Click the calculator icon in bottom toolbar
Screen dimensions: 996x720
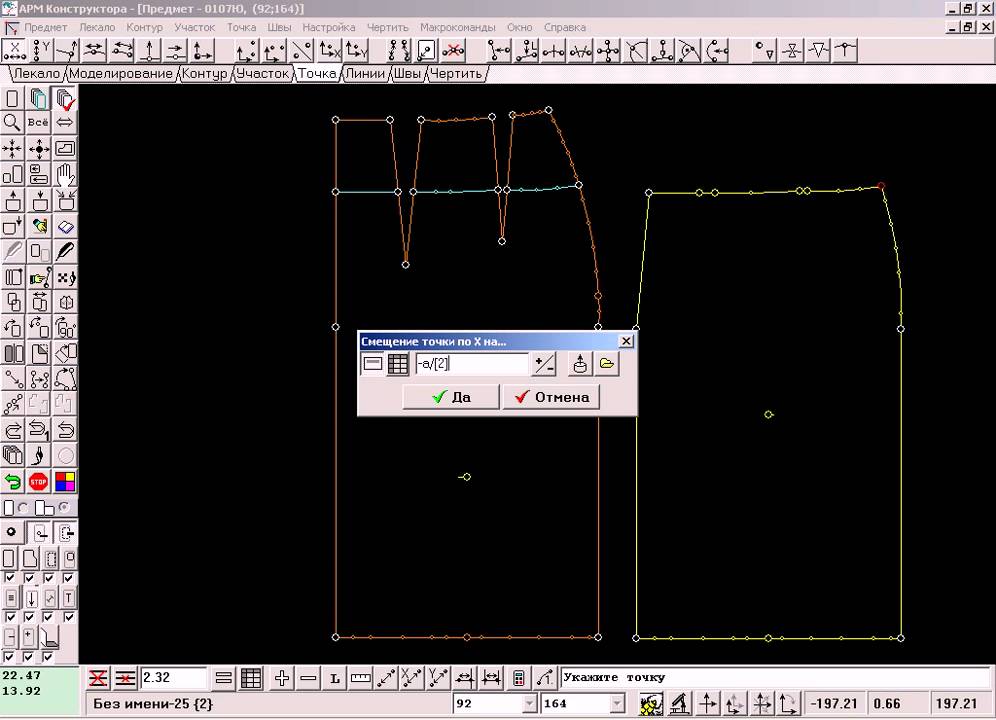pyautogui.click(x=518, y=678)
